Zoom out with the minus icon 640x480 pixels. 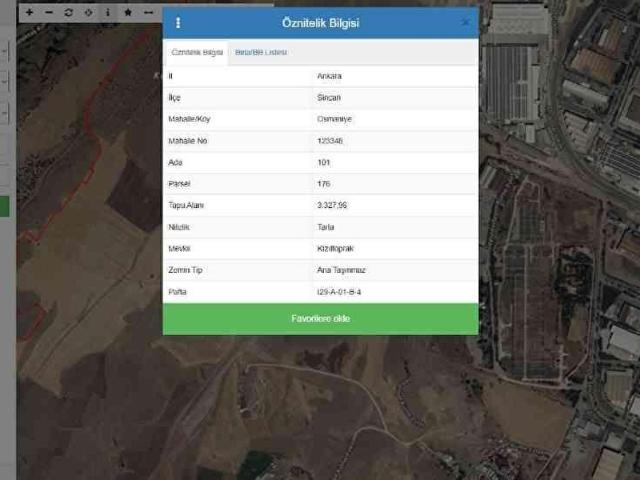[x=49, y=12]
